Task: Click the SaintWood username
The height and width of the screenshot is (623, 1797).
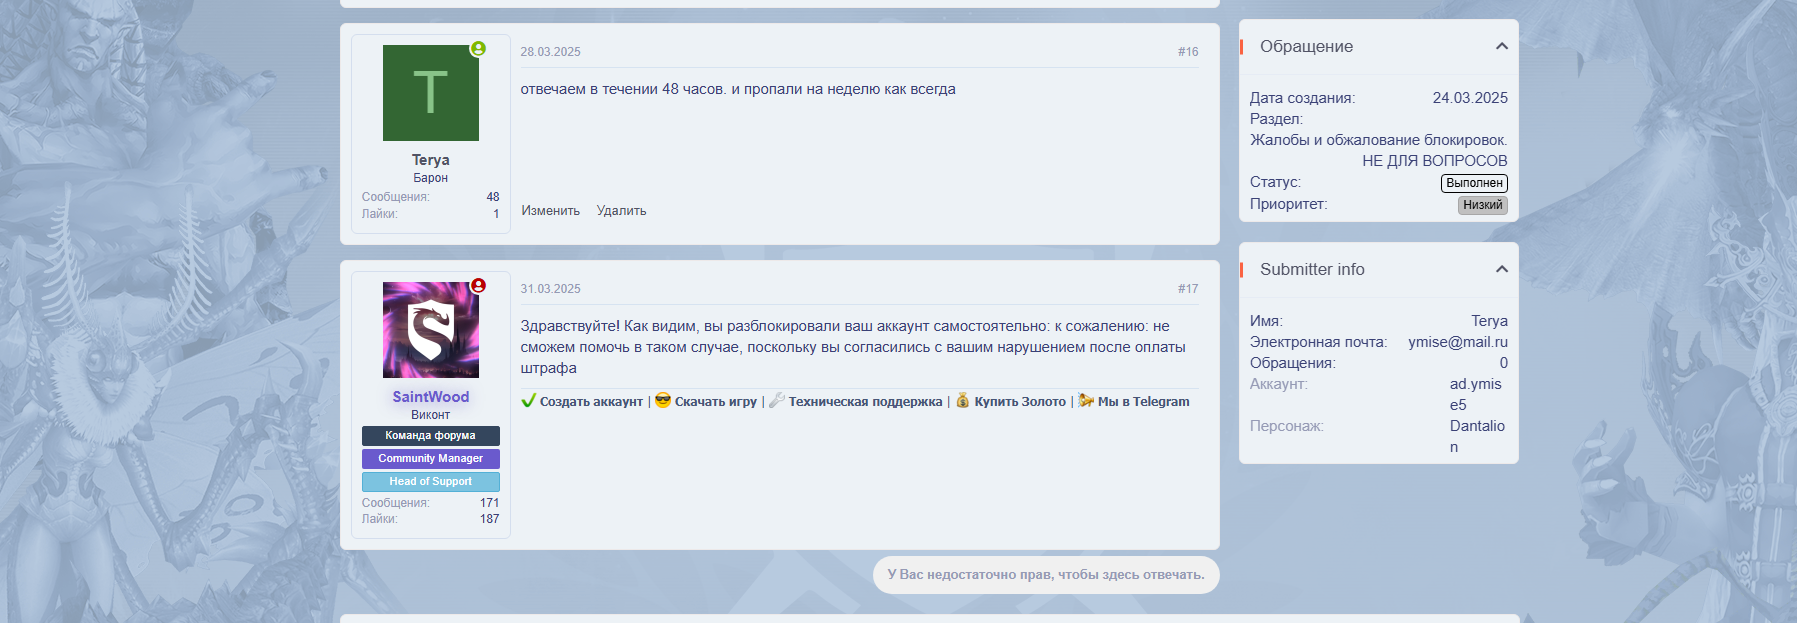Action: [x=430, y=397]
